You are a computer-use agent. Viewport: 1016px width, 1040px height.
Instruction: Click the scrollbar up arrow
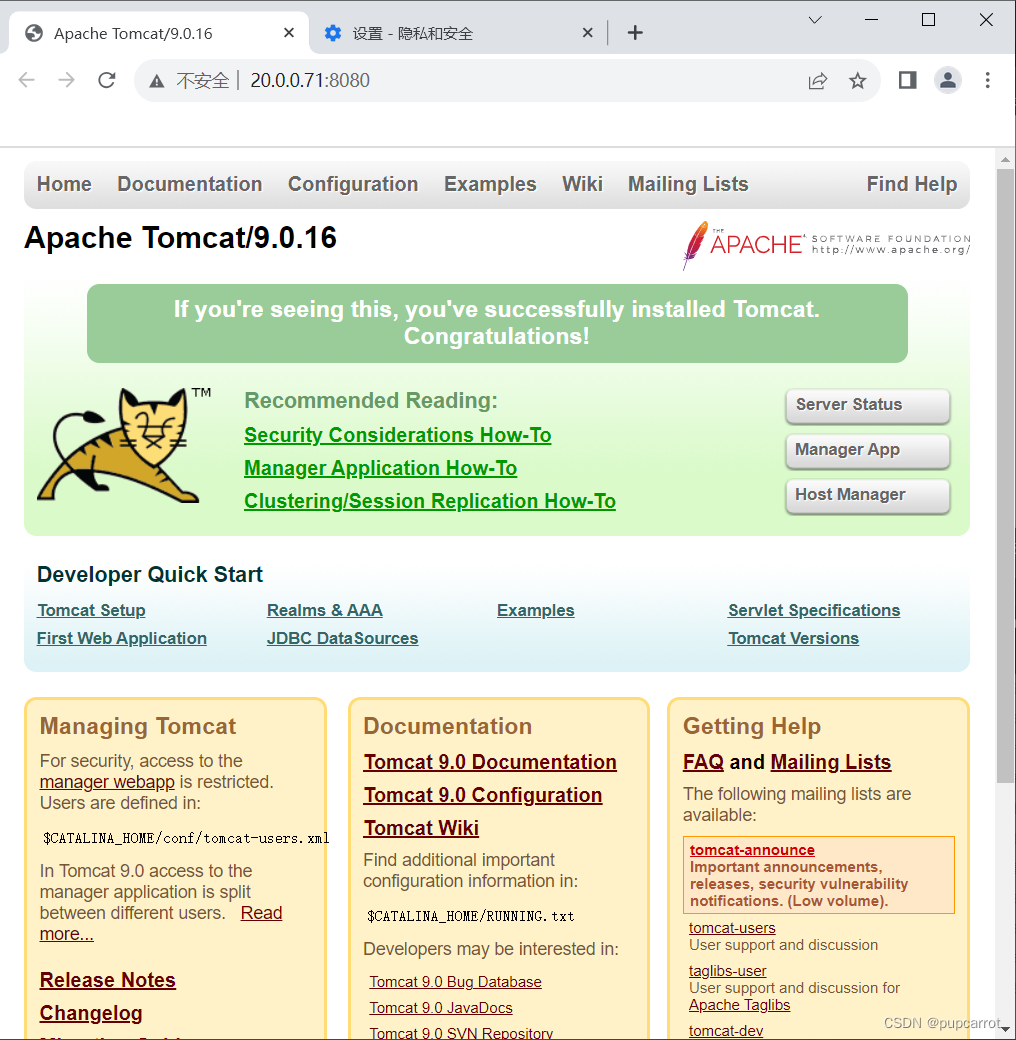click(1005, 159)
